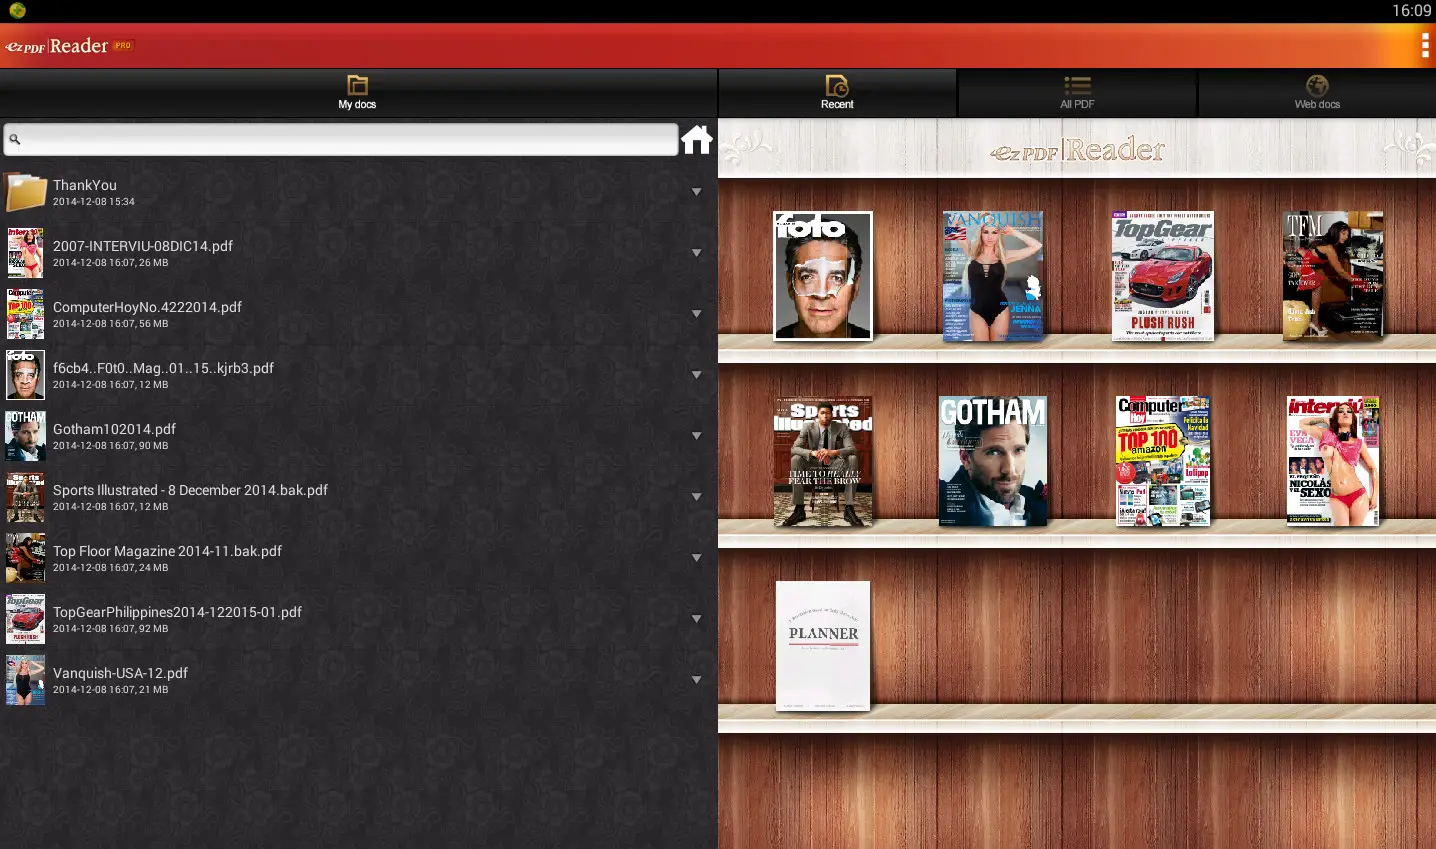
Task: Select Gotham102014.pdf file name
Action: pyautogui.click(x=114, y=429)
